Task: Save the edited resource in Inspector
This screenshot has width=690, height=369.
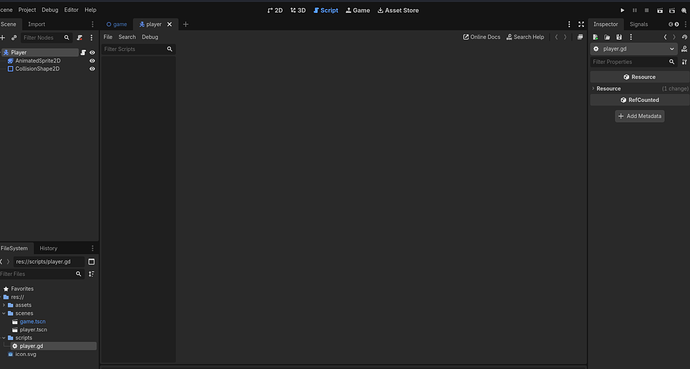Action: tap(619, 37)
